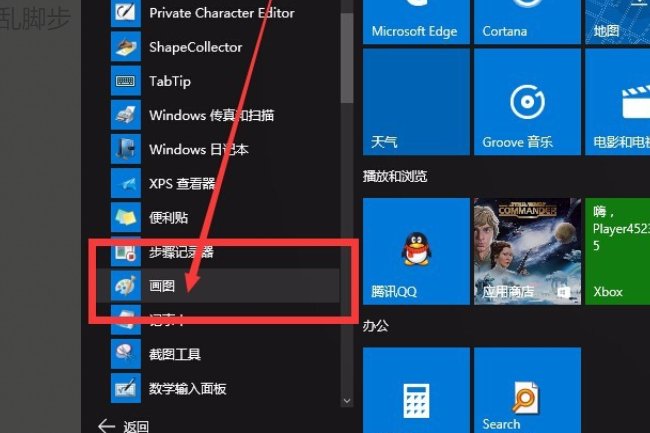Open Windows 传真和扫描 icon
Viewport: 650px width, 433px height.
pyautogui.click(x=126, y=115)
